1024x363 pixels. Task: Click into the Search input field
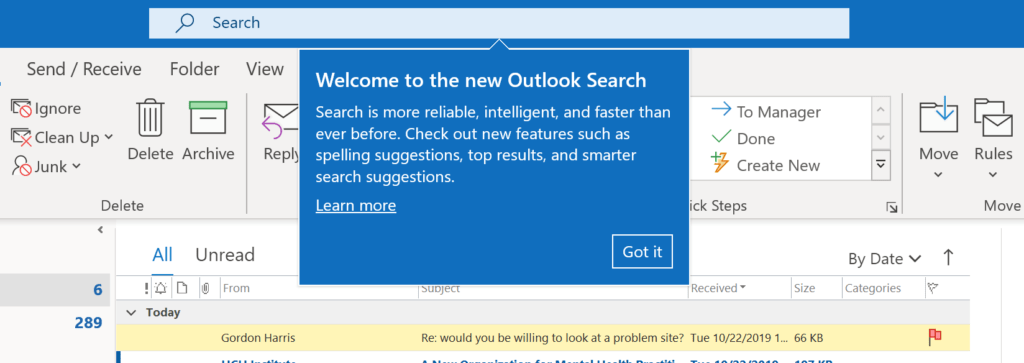(499, 23)
